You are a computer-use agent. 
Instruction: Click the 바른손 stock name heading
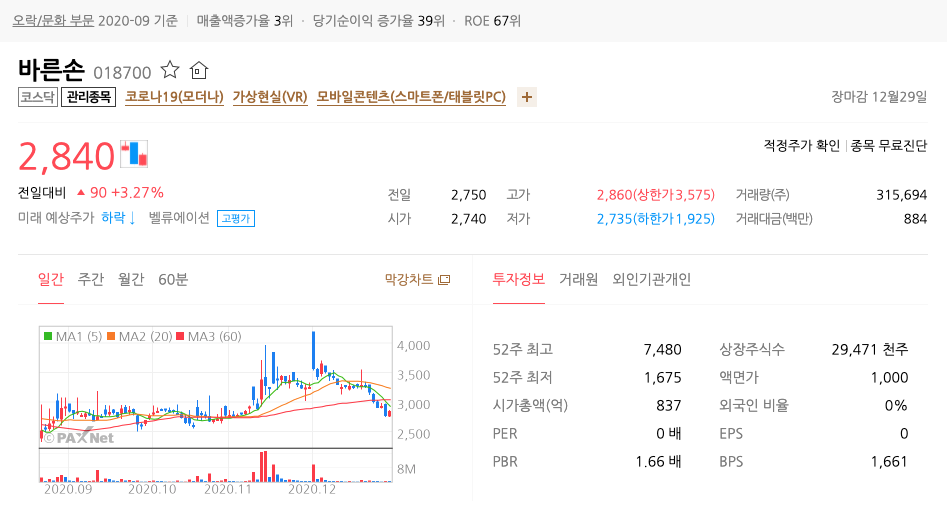click(51, 70)
